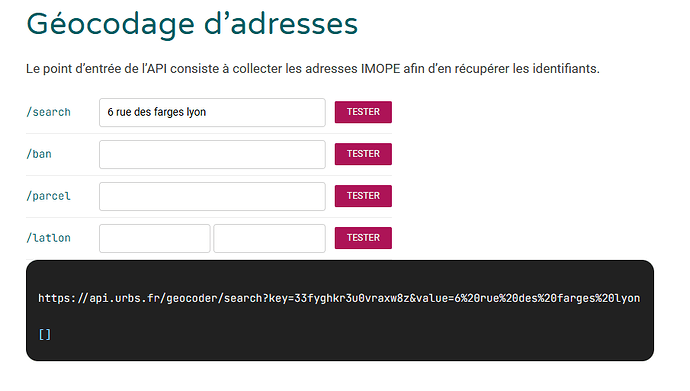Click the /latlon endpoint label
The height and width of the screenshot is (391, 690).
coord(48,238)
